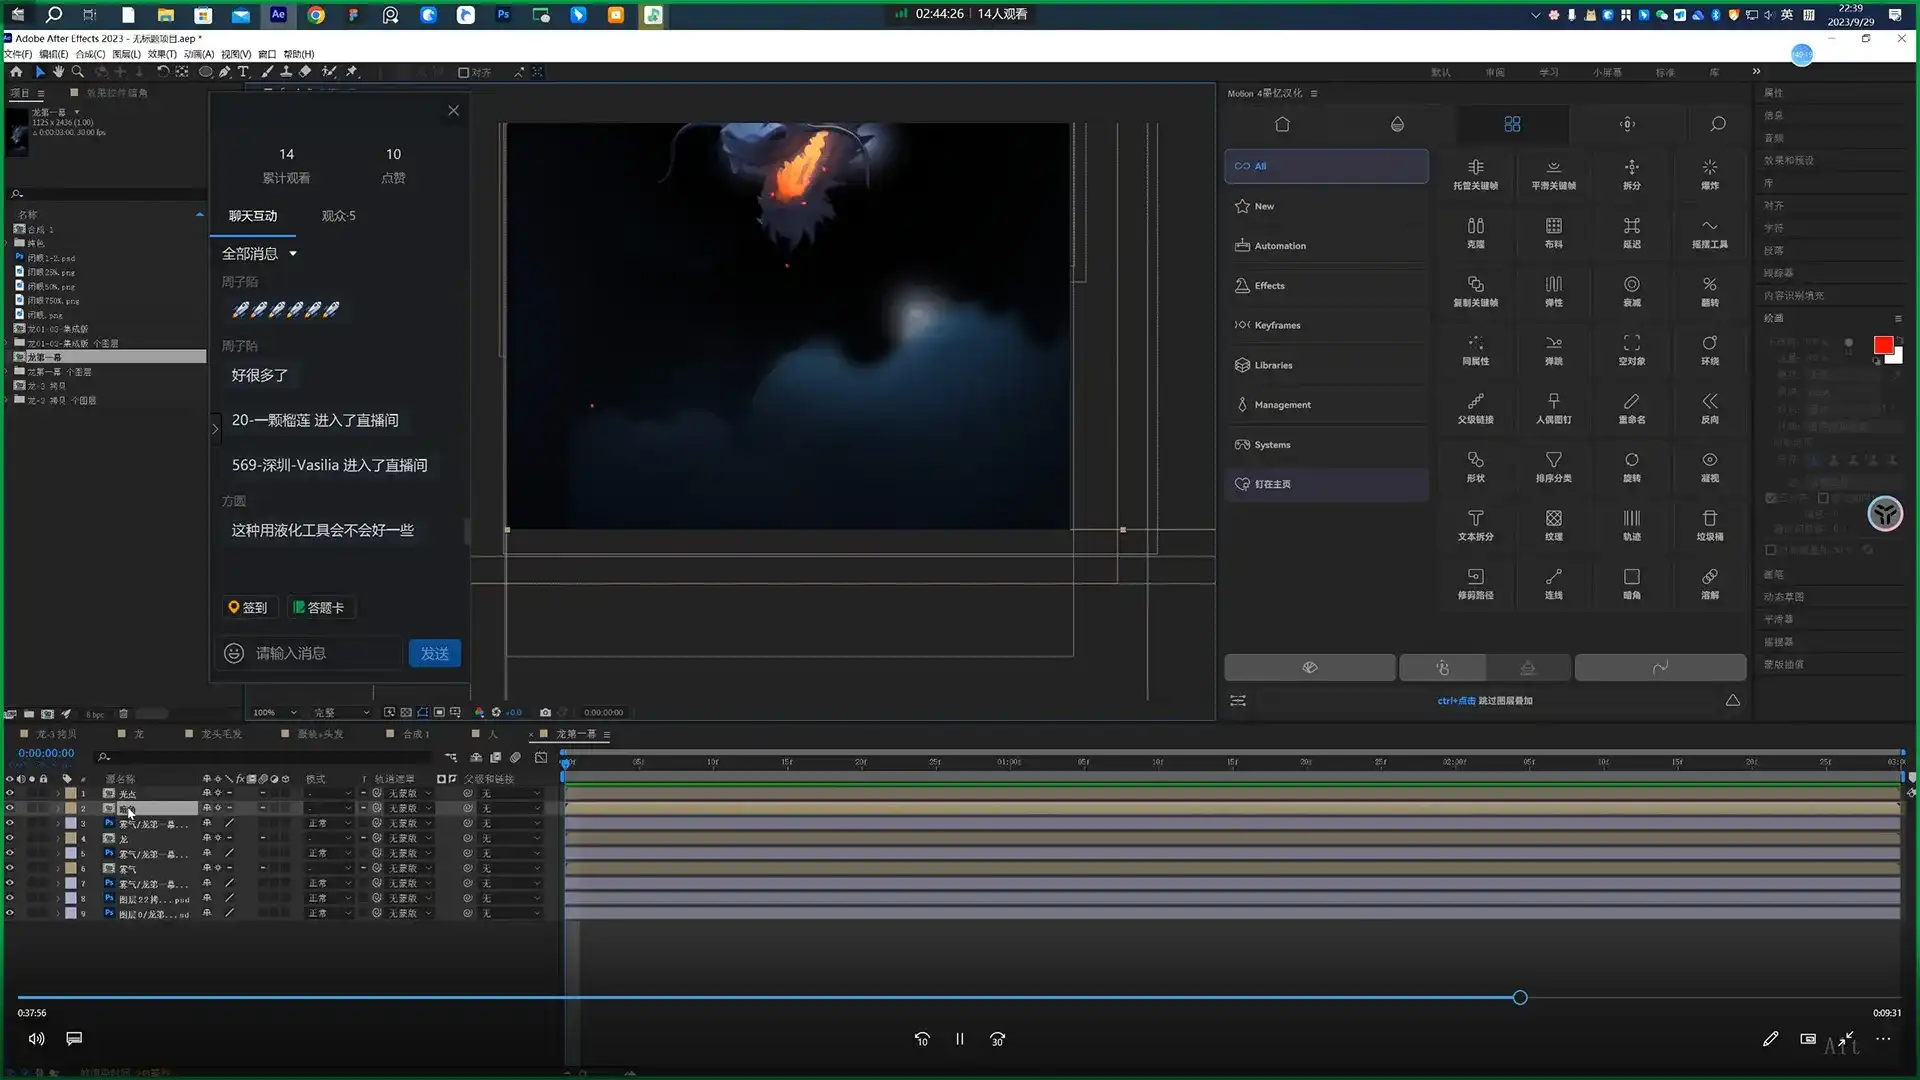Image resolution: width=1920 pixels, height=1080 pixels.
Task: Toggle visibility of layer 4 龙
Action: pos(10,838)
